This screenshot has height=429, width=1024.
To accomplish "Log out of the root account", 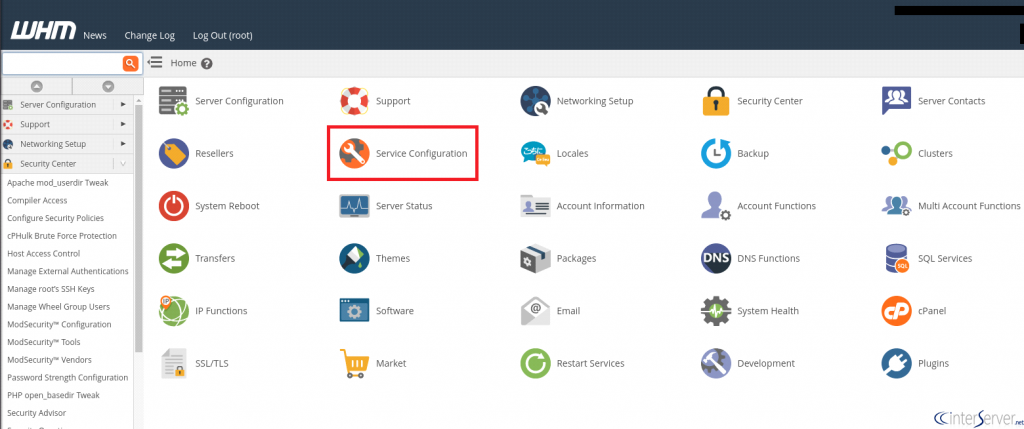I will point(222,35).
